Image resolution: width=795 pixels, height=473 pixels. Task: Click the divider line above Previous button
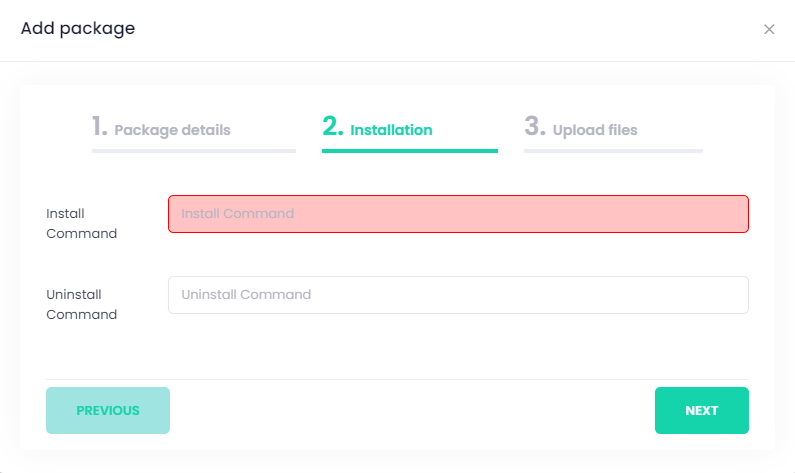click(397, 379)
